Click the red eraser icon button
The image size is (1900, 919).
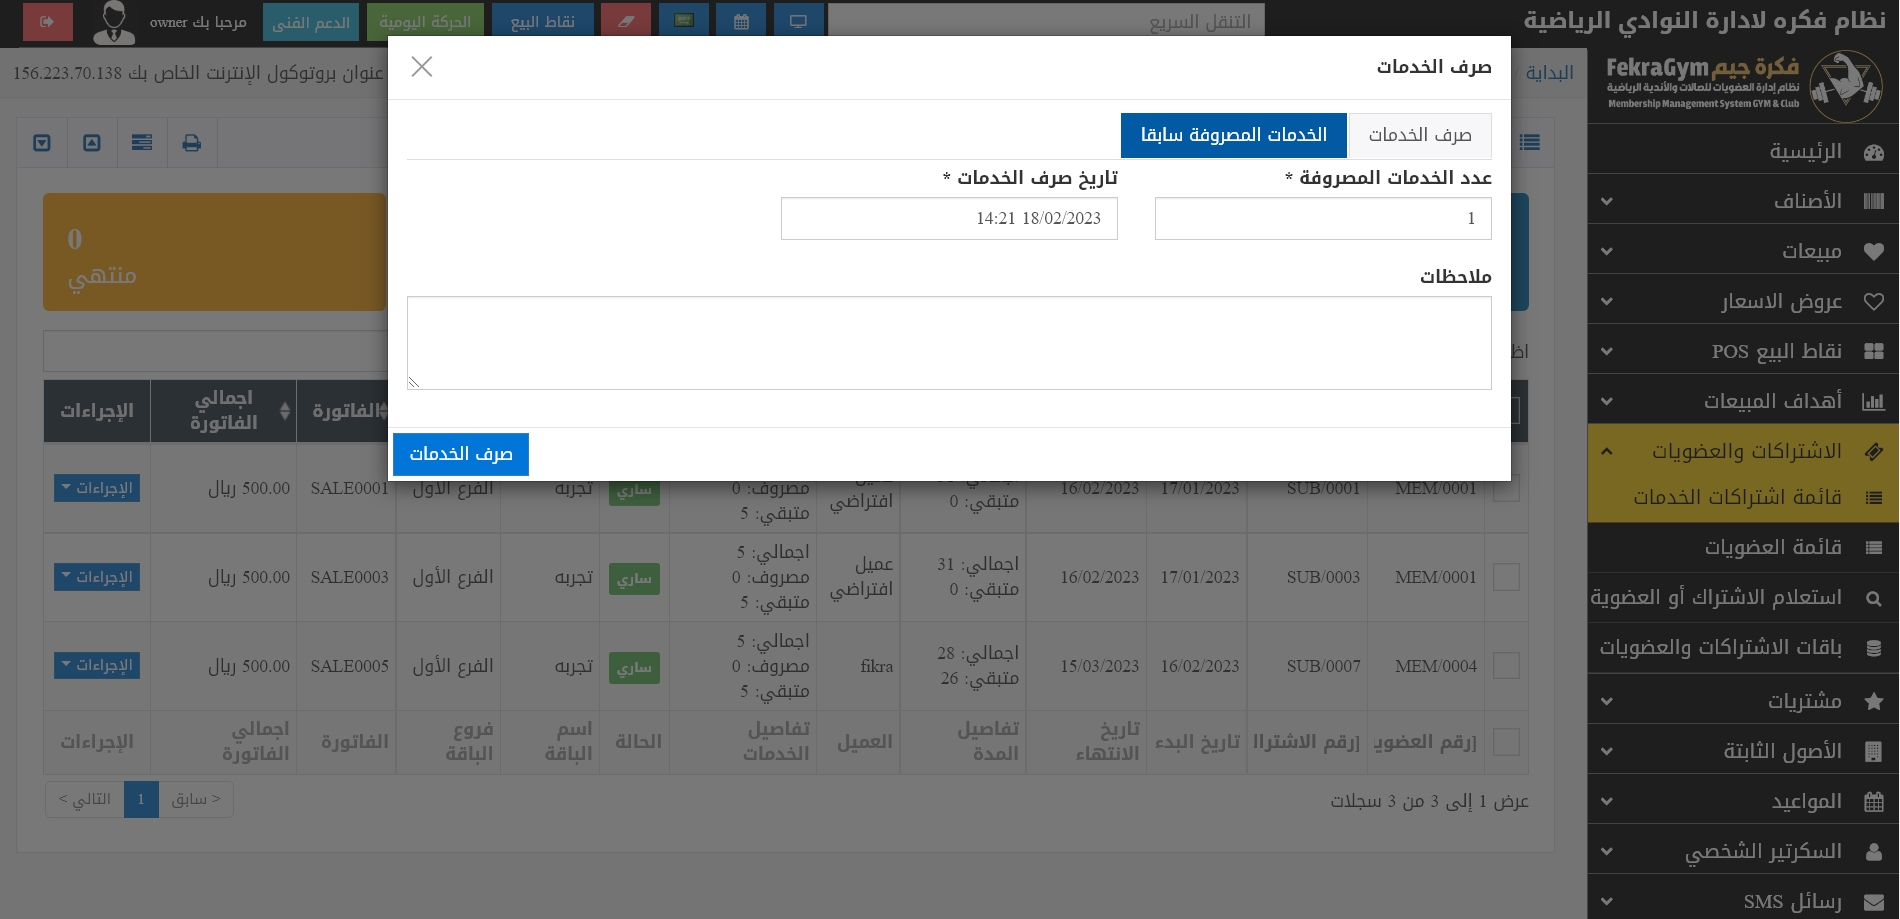(626, 22)
